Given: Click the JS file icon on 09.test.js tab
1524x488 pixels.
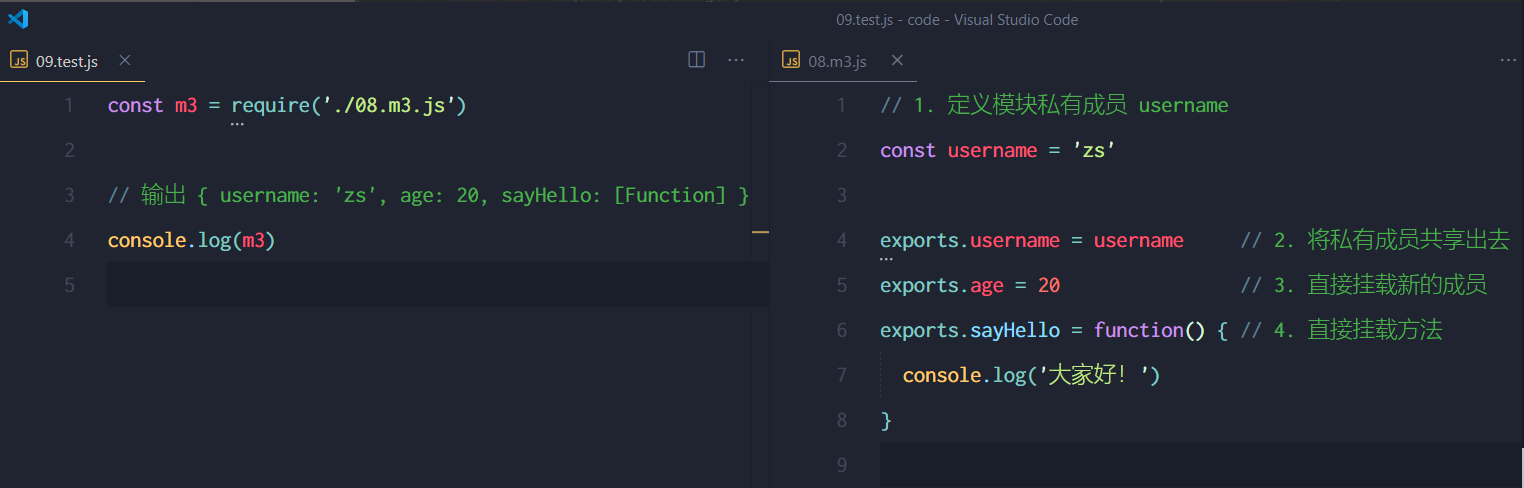Looking at the screenshot, I should tap(19, 61).
